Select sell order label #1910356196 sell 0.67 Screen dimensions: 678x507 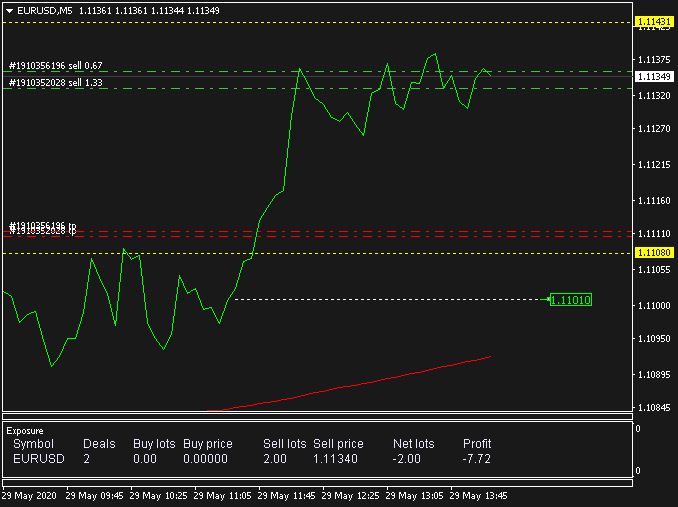pos(56,66)
